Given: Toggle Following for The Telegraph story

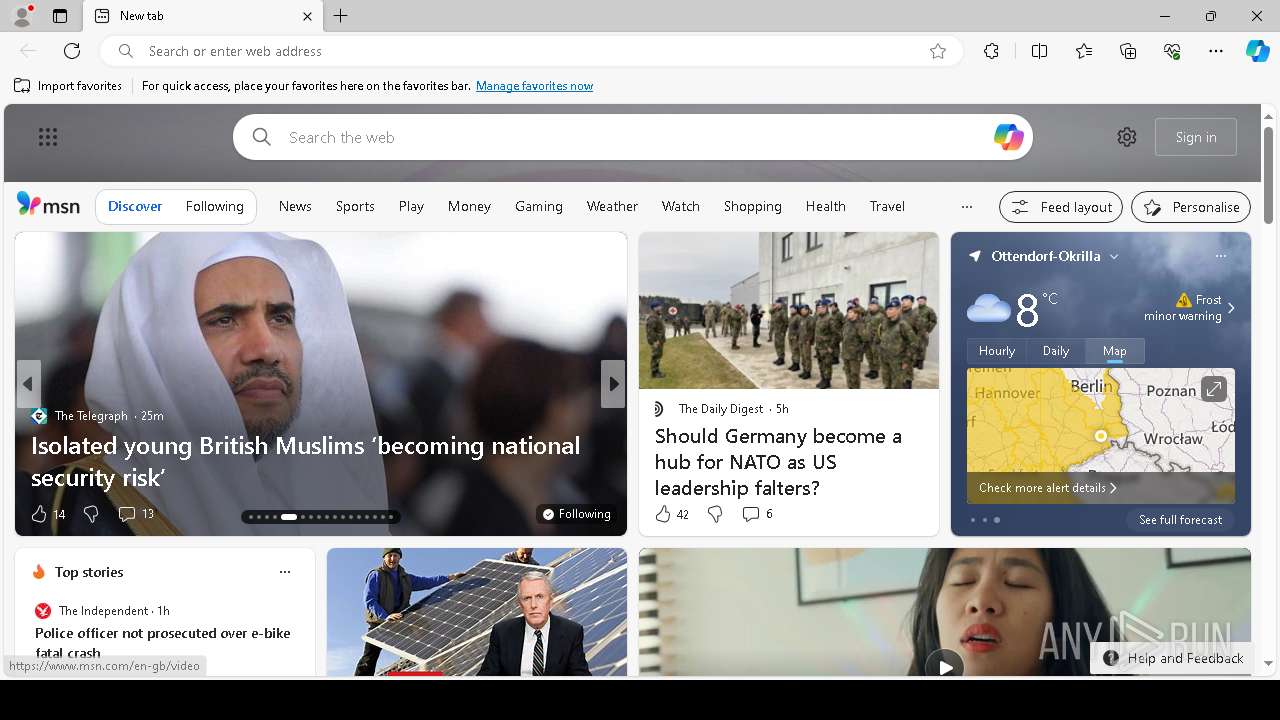Looking at the screenshot, I should tap(576, 514).
